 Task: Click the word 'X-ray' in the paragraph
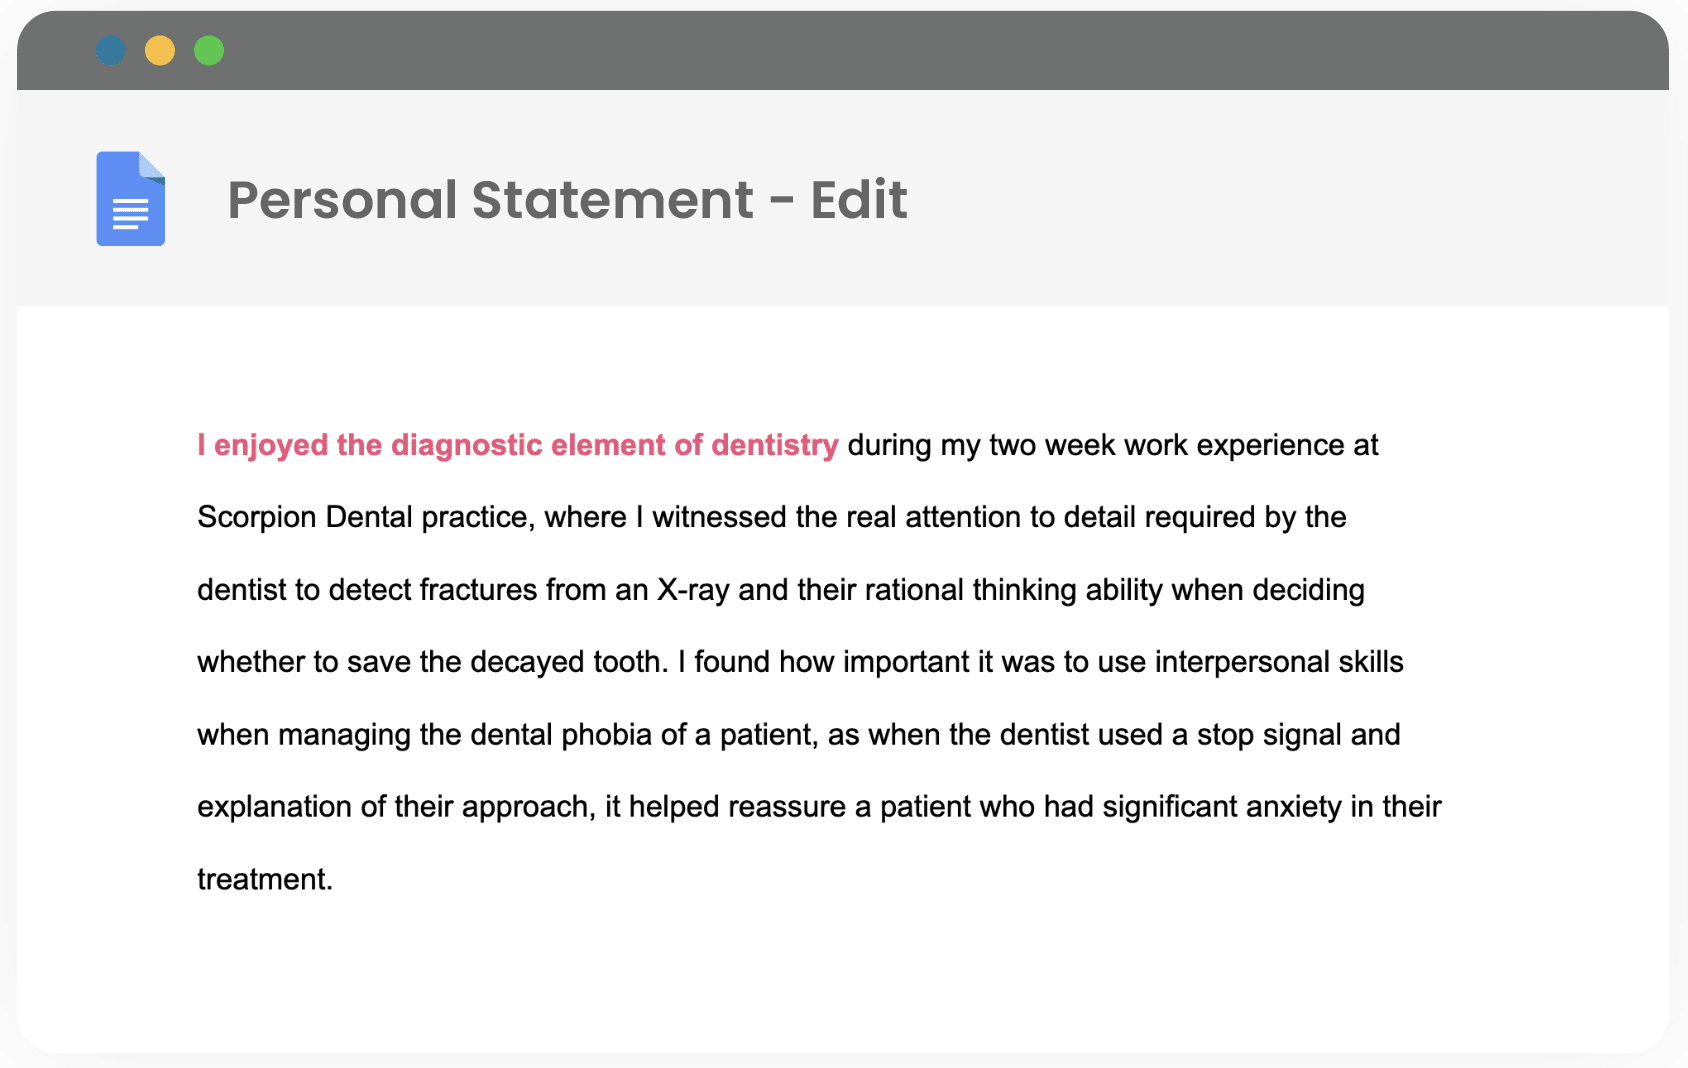[693, 590]
